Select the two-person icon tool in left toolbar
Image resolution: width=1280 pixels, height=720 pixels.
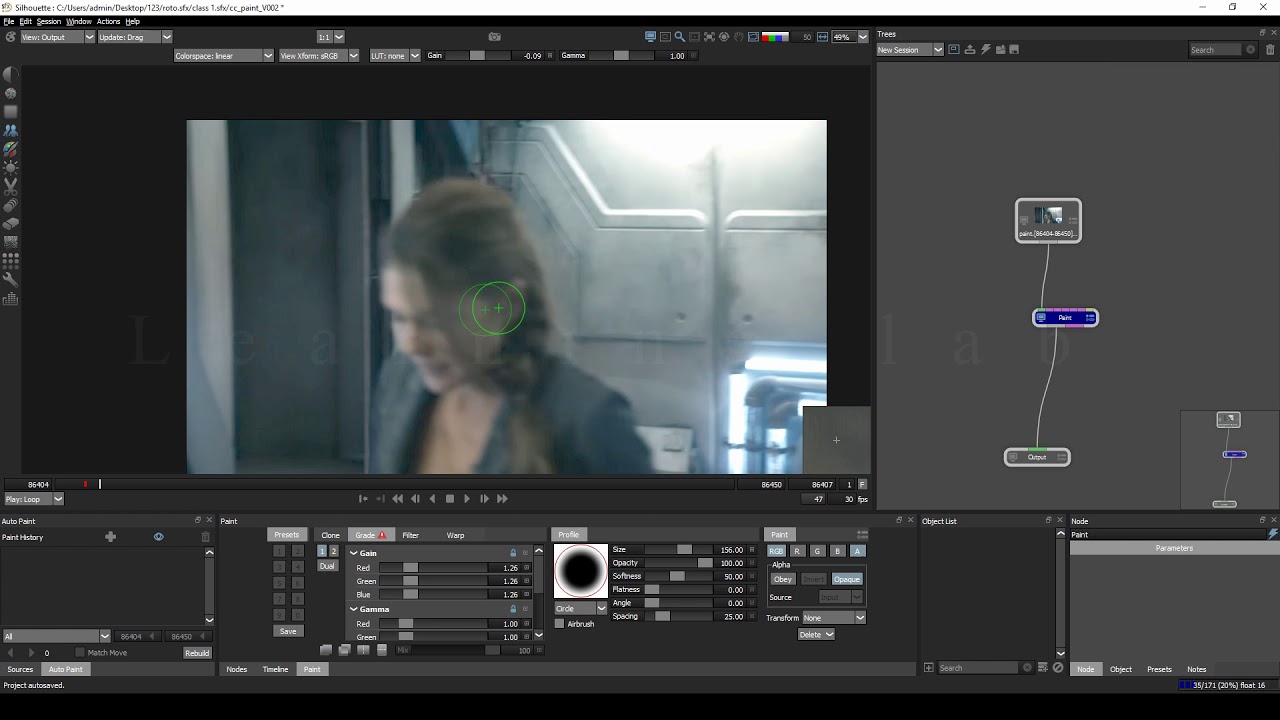coord(11,130)
